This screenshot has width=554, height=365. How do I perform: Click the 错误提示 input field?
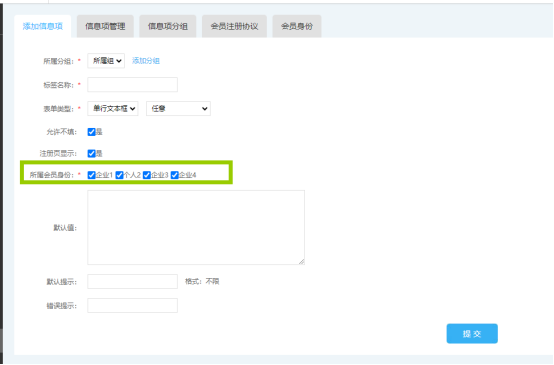coord(132,306)
